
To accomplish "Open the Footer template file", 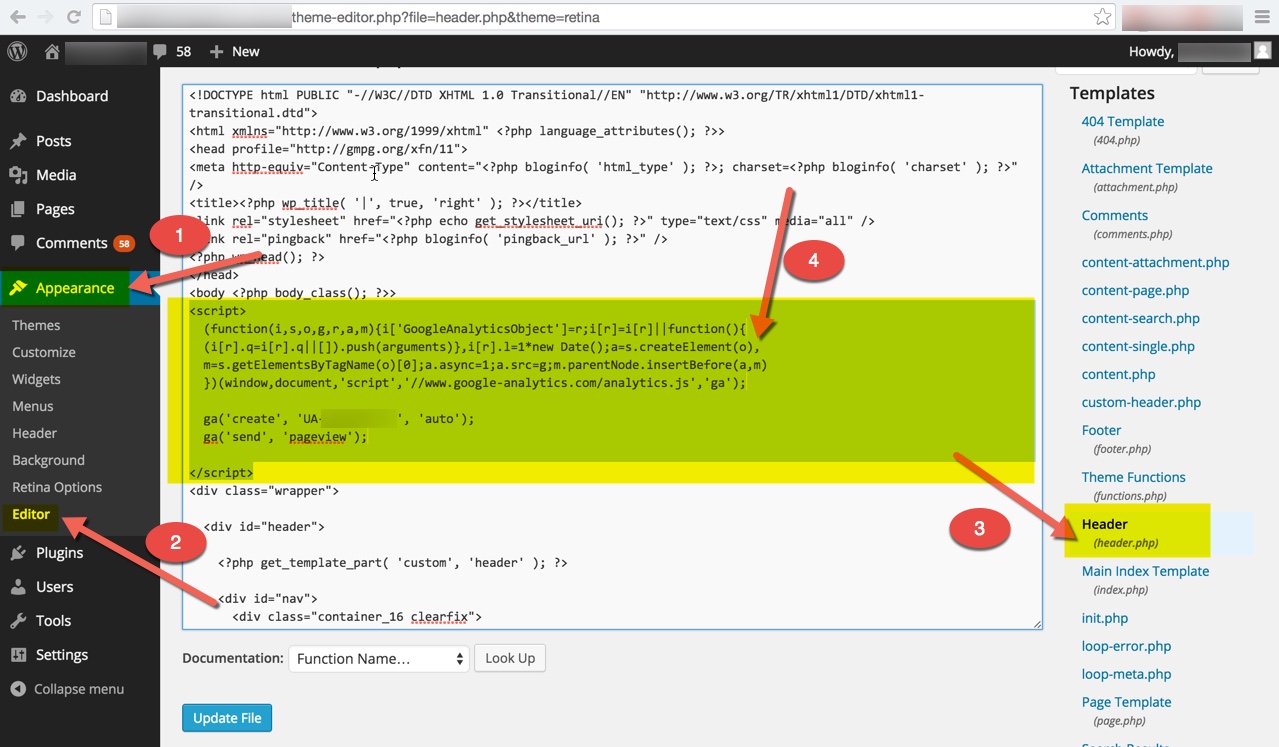I will (1101, 430).
